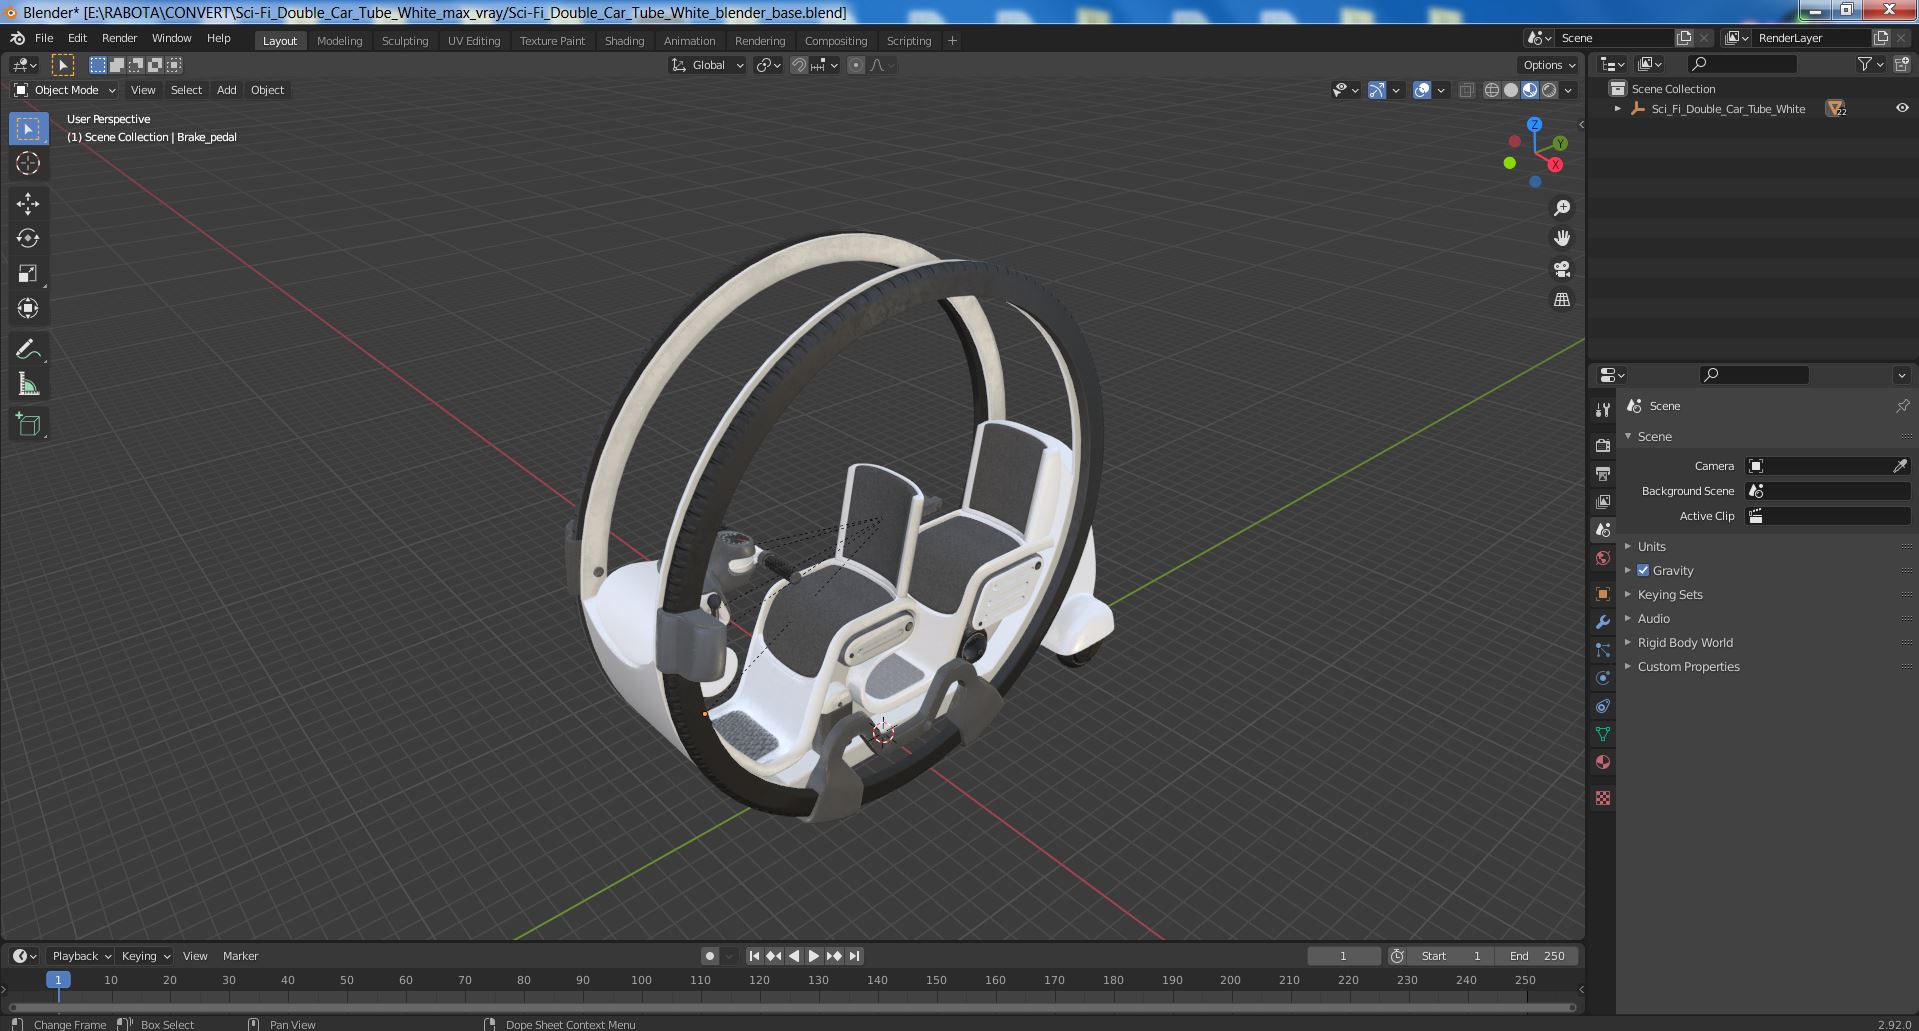Open the Texture properties tab
1919x1031 pixels.
(1603, 798)
